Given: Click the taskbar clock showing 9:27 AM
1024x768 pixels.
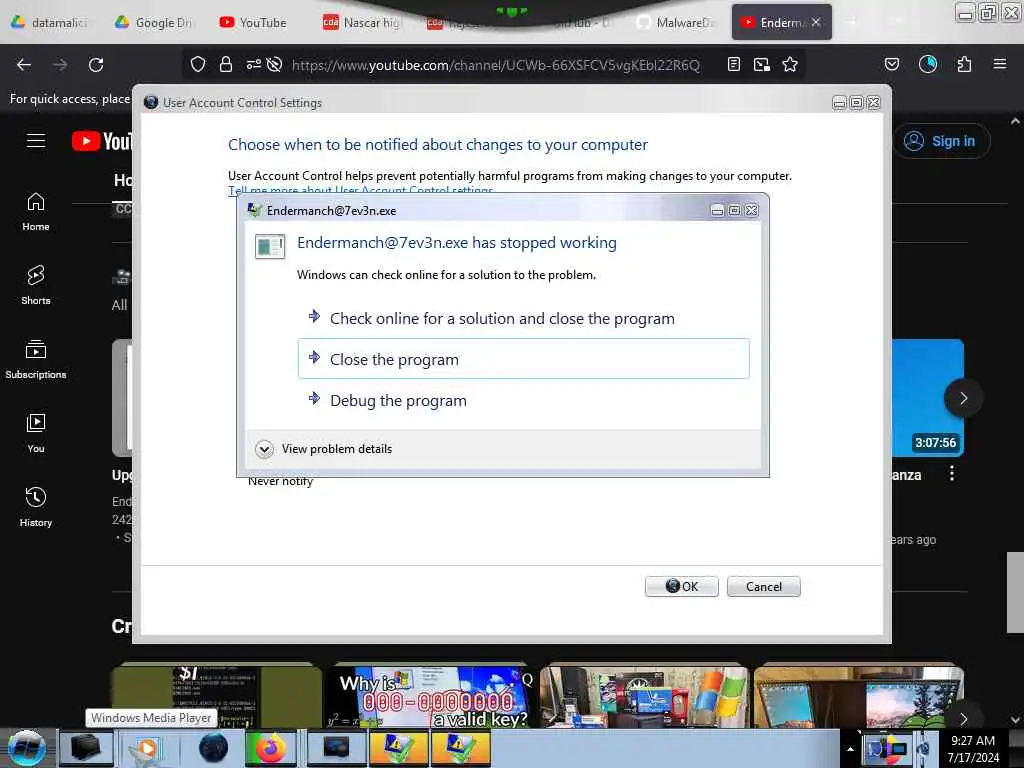Looking at the screenshot, I should [x=973, y=749].
